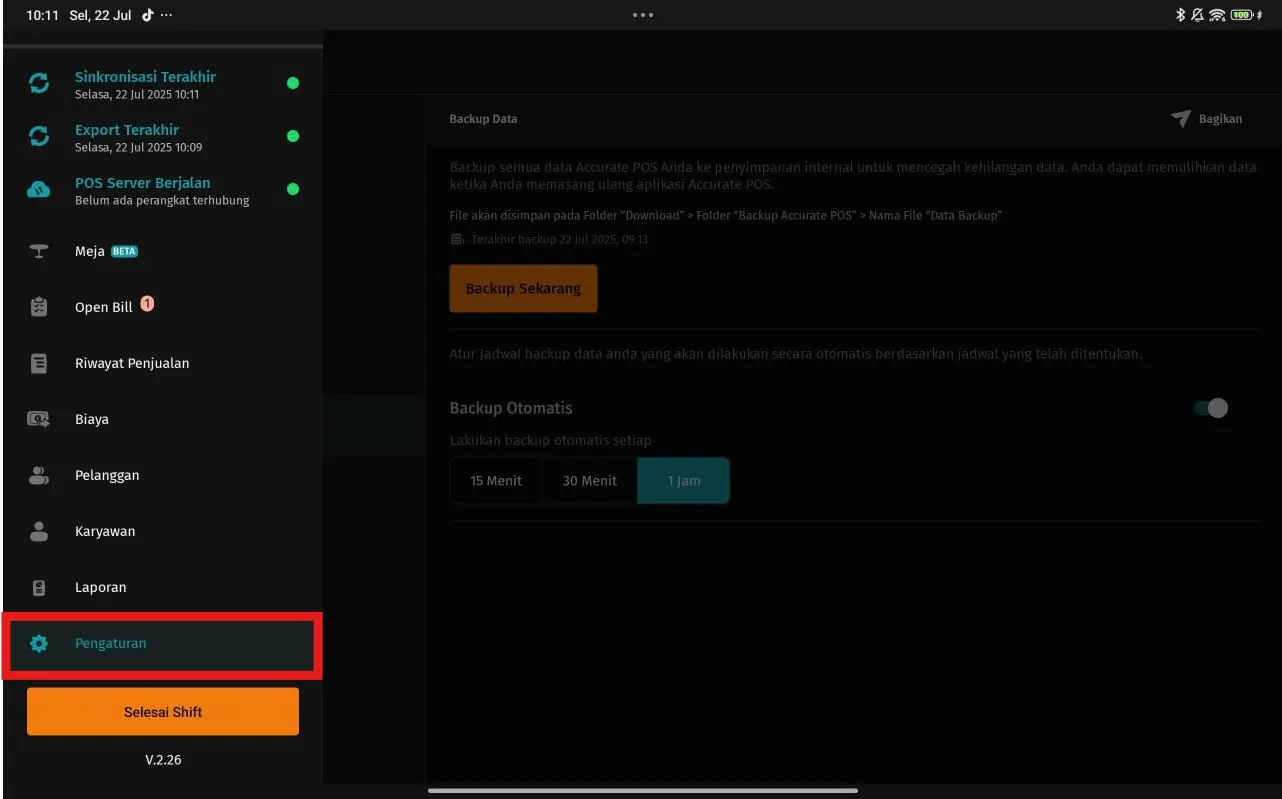Click the Export Terakhir refresh icon

39,137
